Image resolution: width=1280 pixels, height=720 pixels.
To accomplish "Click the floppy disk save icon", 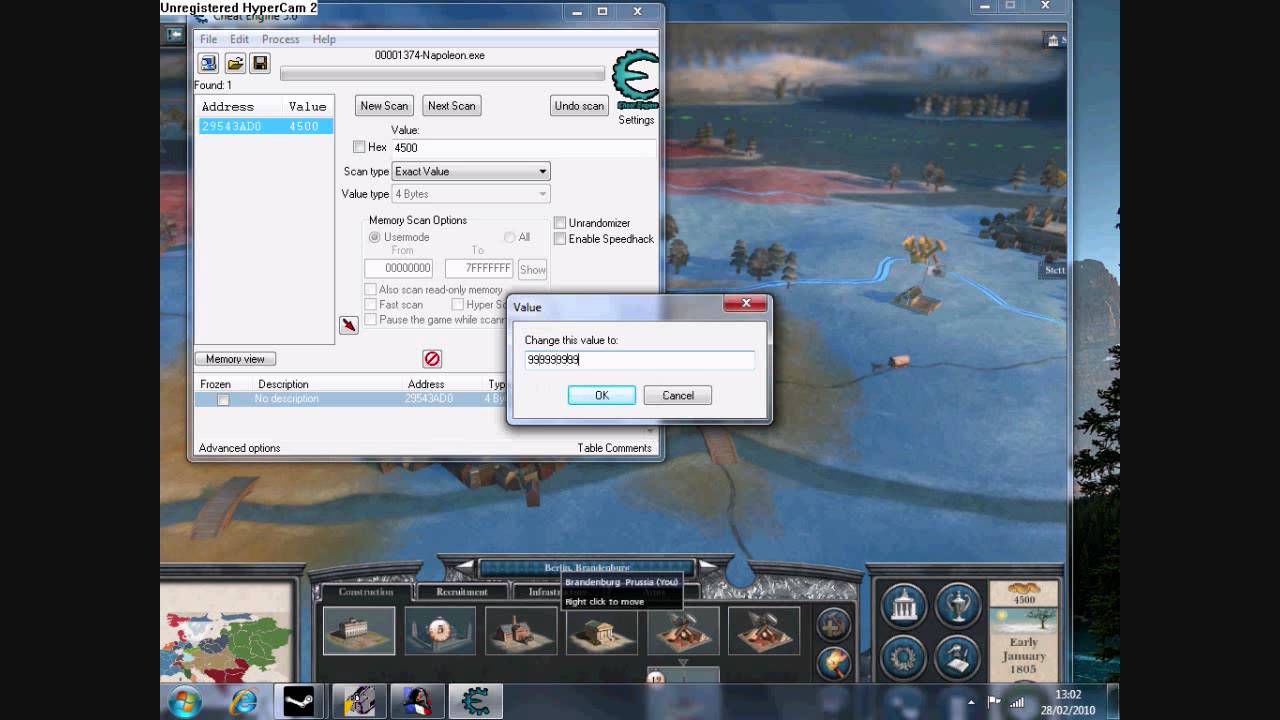I will point(260,64).
